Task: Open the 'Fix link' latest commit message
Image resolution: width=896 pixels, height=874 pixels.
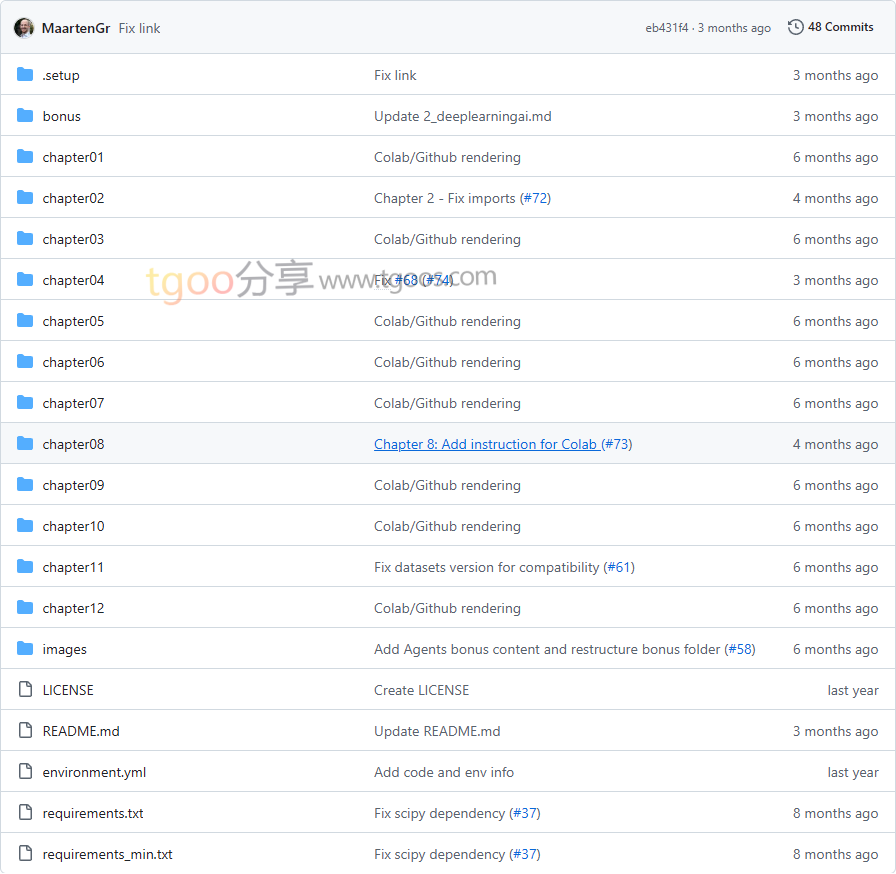Action: [x=139, y=28]
